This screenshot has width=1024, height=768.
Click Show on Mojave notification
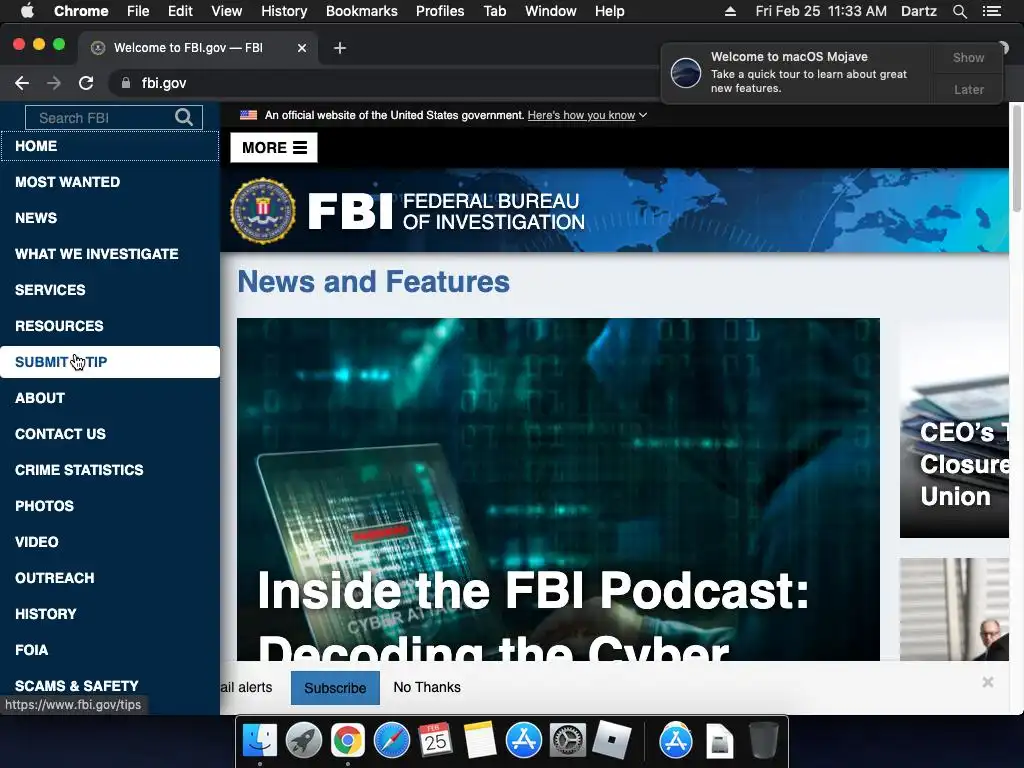pos(968,57)
